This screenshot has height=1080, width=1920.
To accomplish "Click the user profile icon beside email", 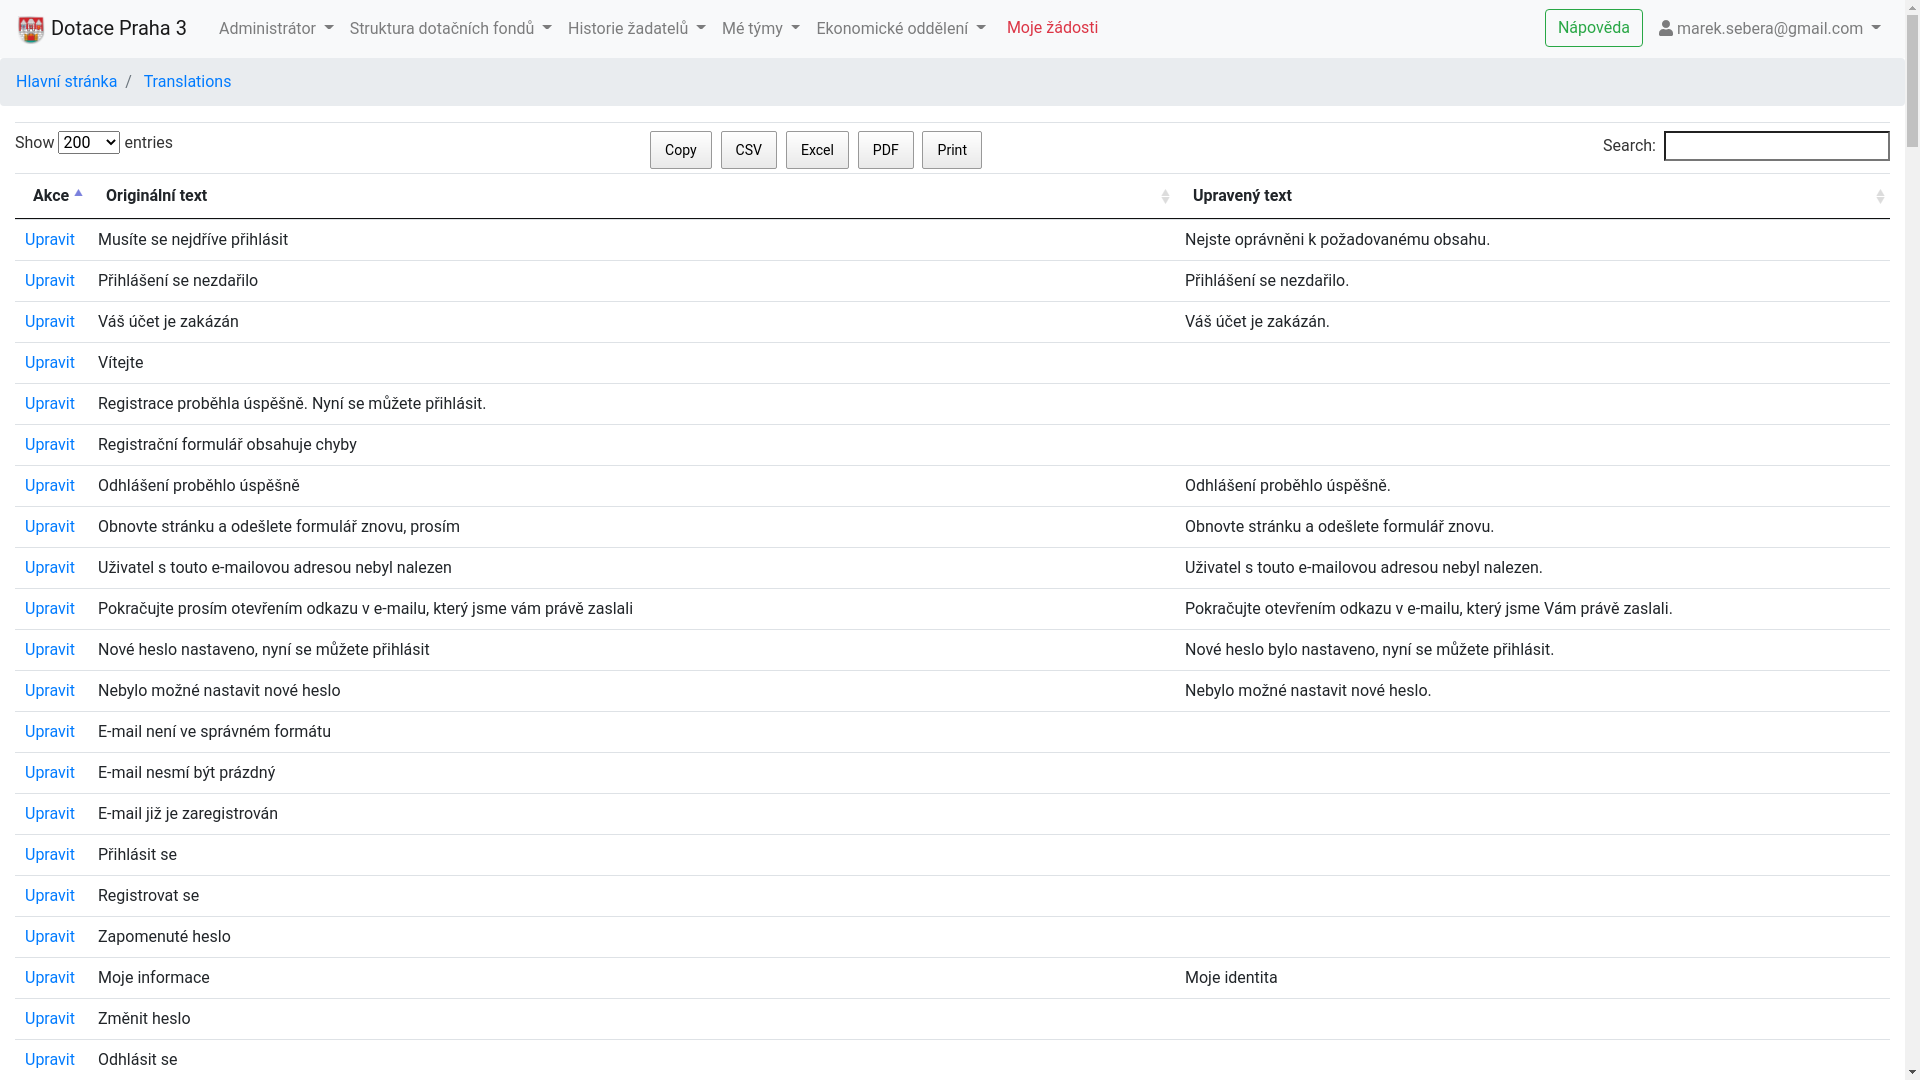I will coord(1666,29).
